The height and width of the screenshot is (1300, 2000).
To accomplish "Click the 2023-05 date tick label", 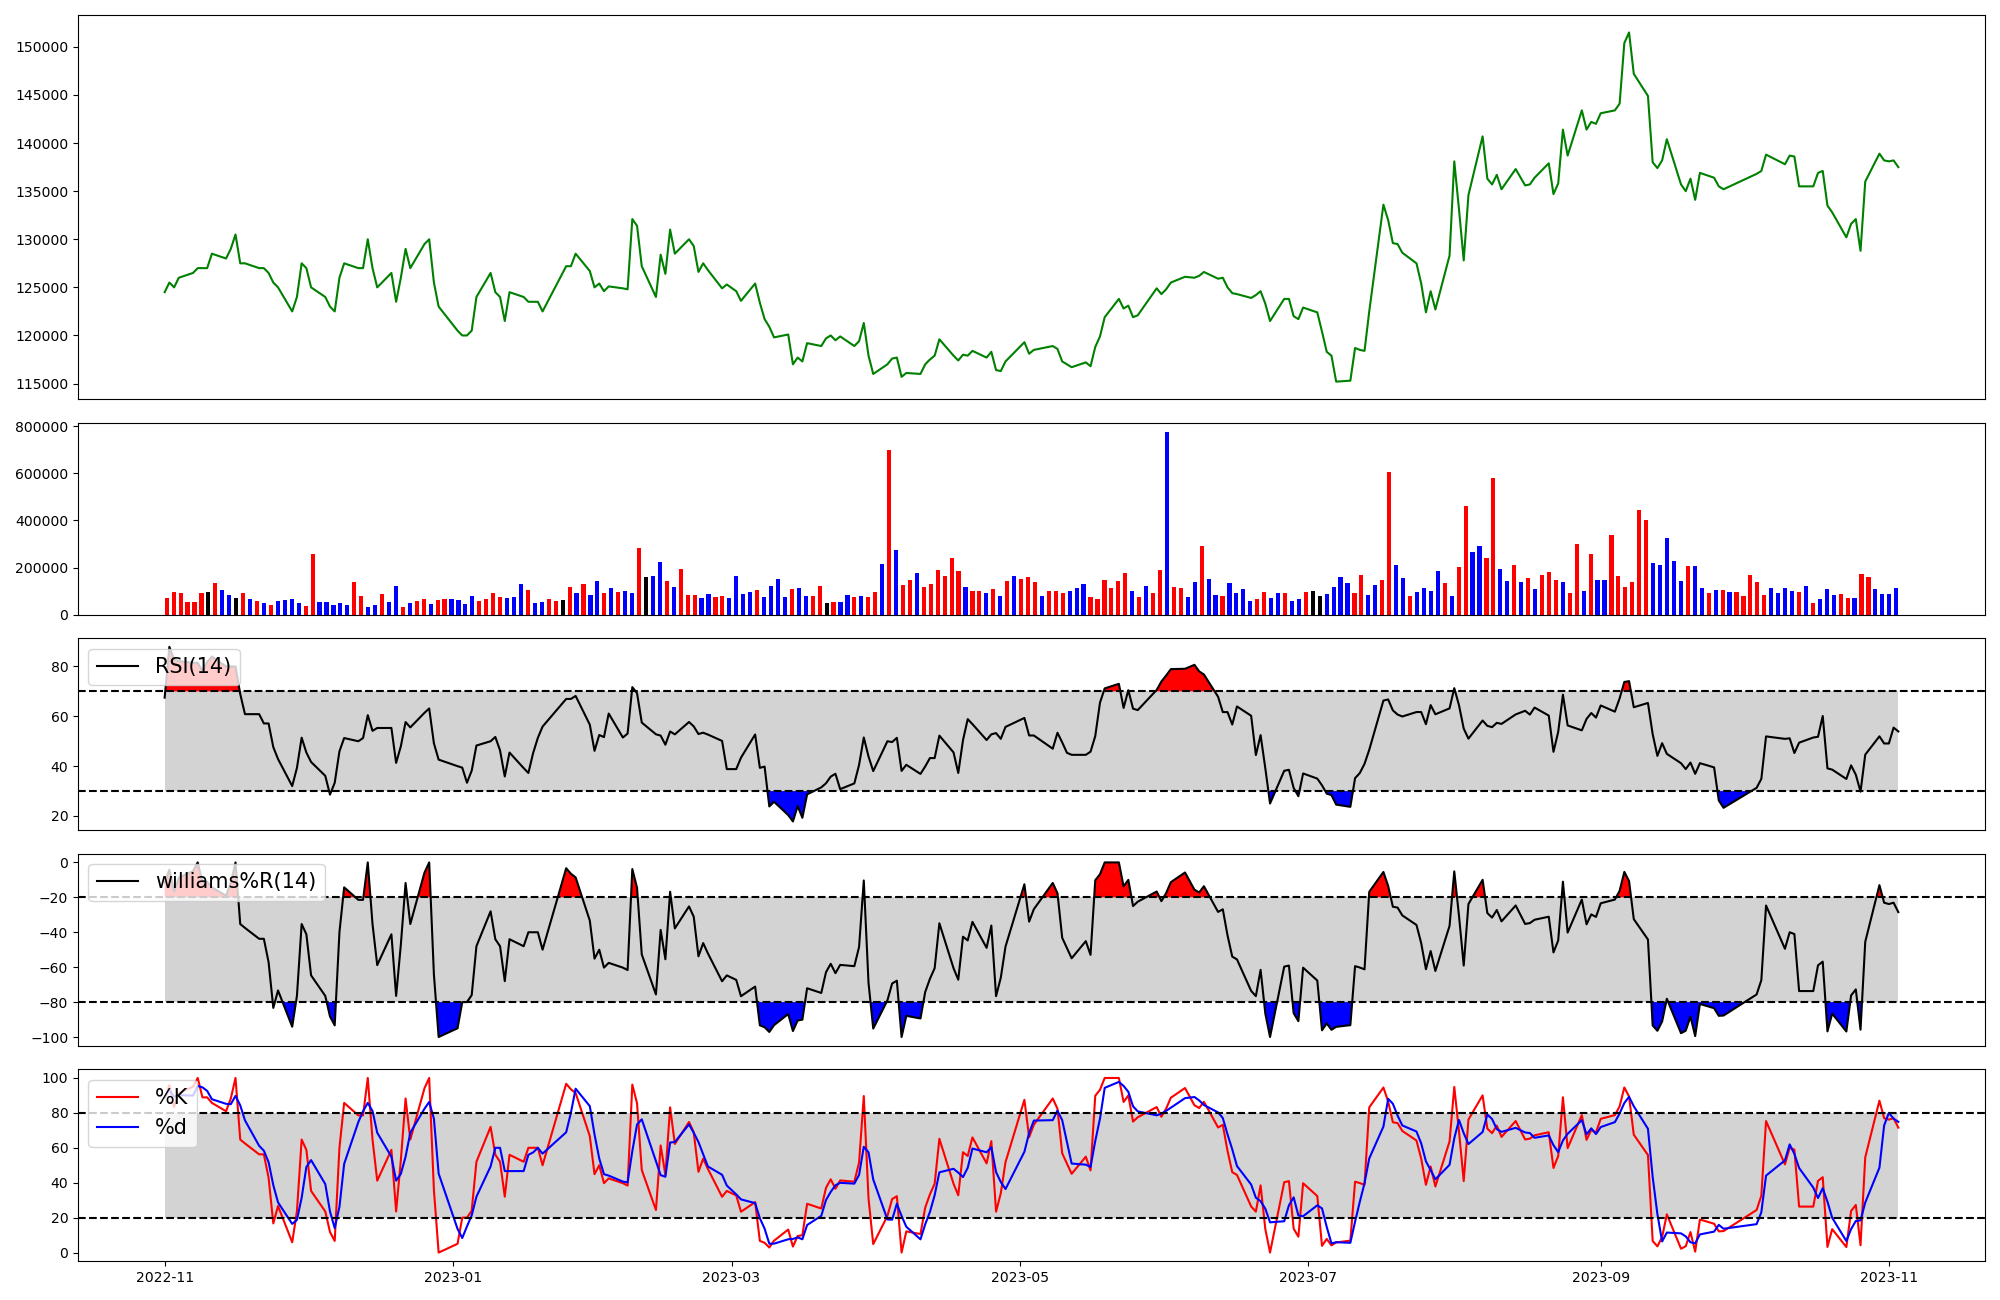I will click(x=1020, y=1277).
